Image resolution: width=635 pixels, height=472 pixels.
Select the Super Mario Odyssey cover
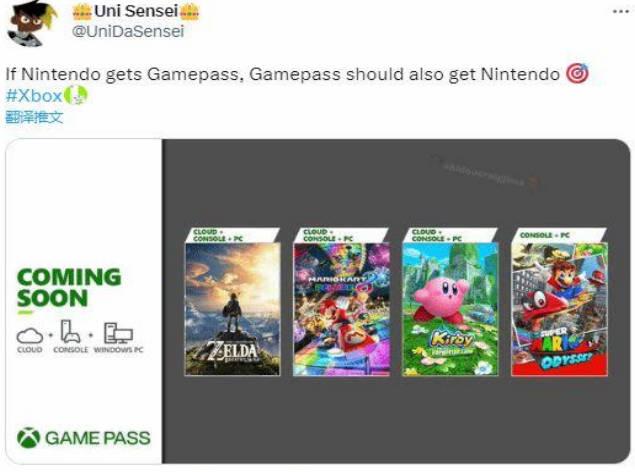coord(559,309)
